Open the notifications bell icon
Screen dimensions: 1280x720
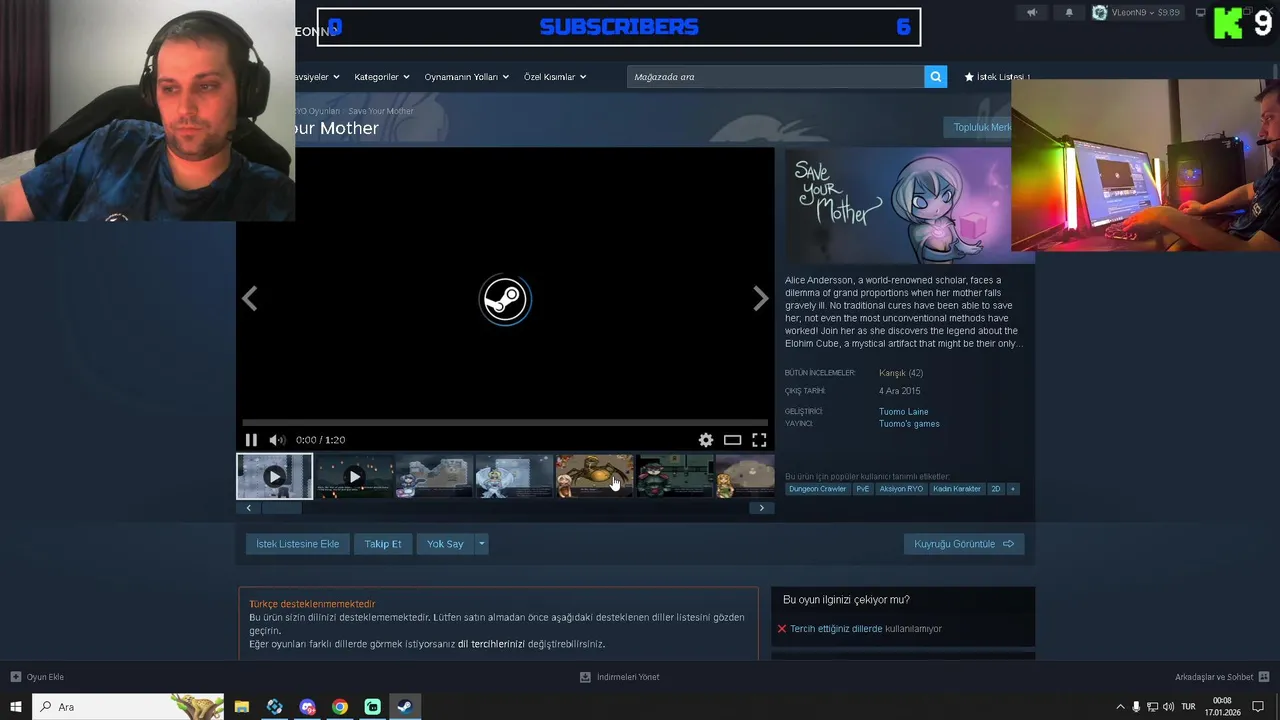1068,13
